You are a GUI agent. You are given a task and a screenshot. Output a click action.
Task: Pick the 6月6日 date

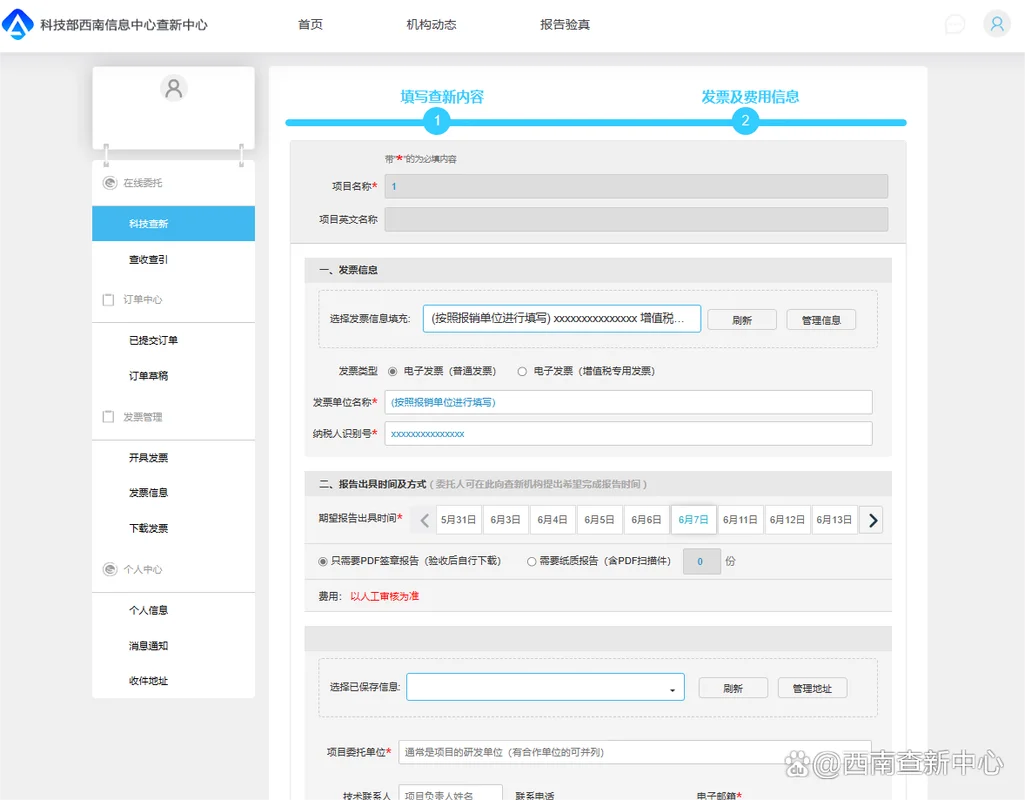(647, 520)
